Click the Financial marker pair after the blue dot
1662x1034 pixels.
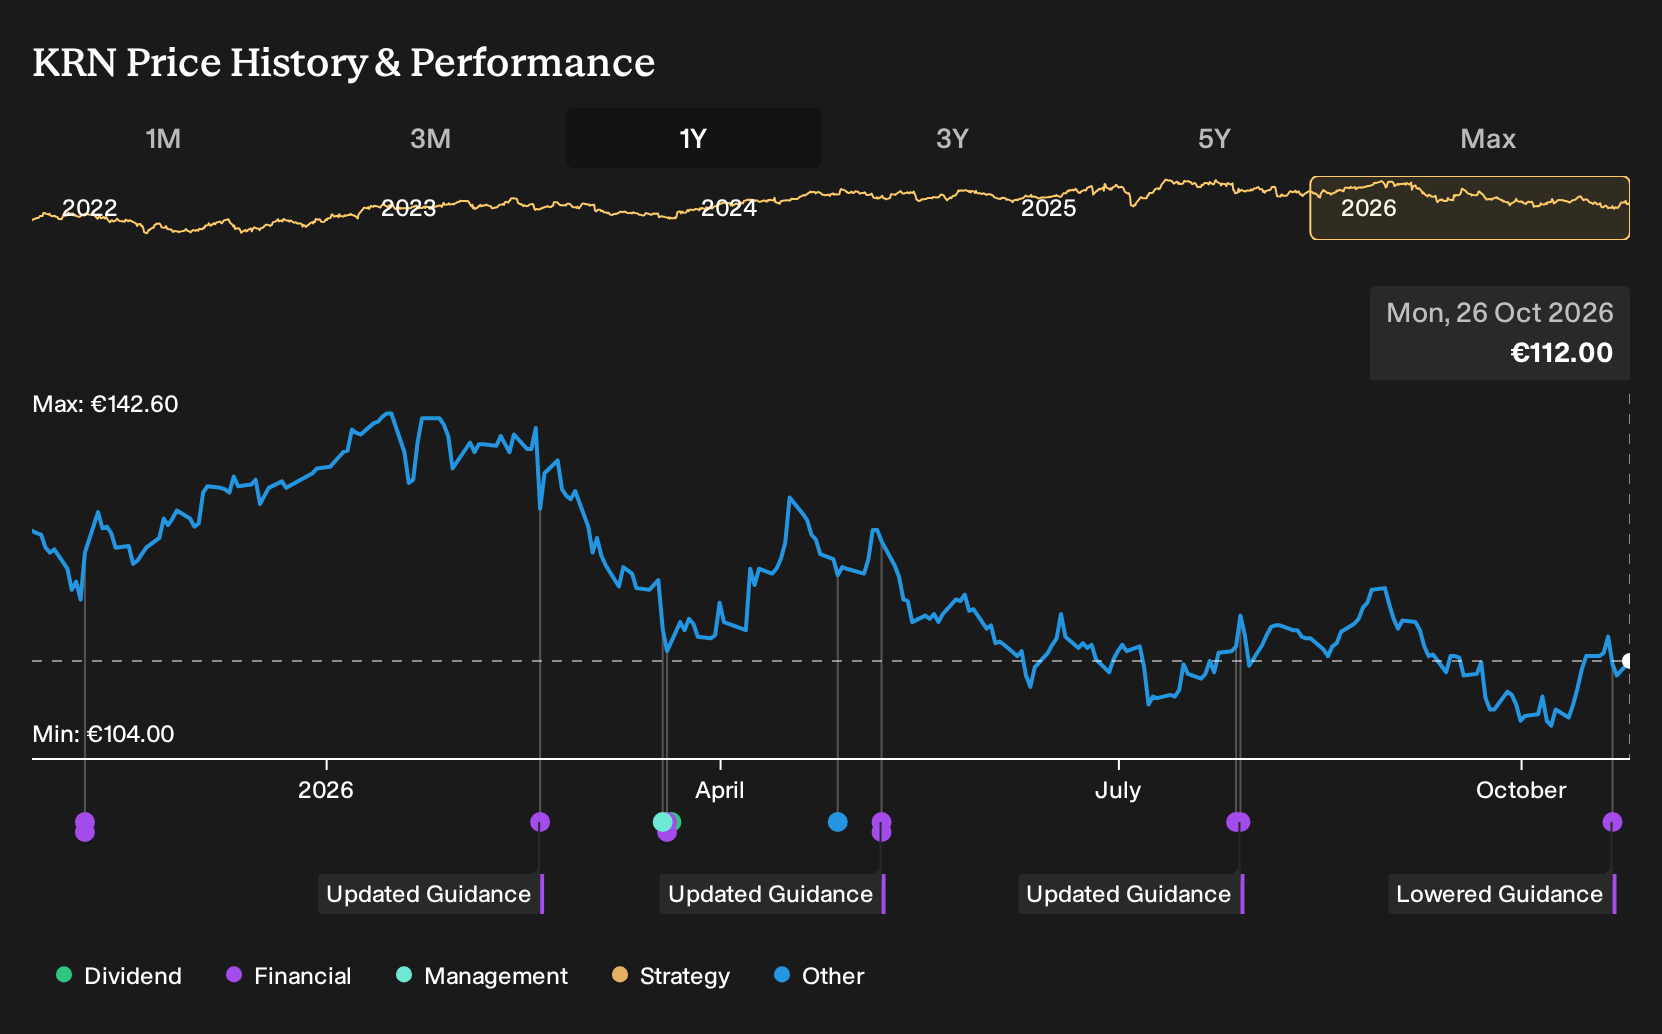pyautogui.click(x=881, y=827)
